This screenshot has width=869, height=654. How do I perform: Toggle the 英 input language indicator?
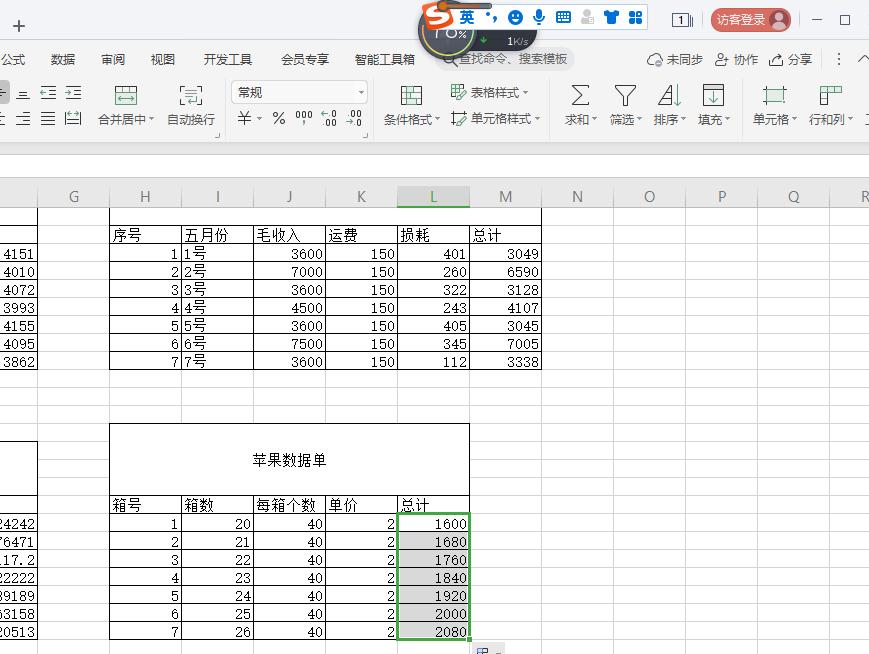pos(466,15)
